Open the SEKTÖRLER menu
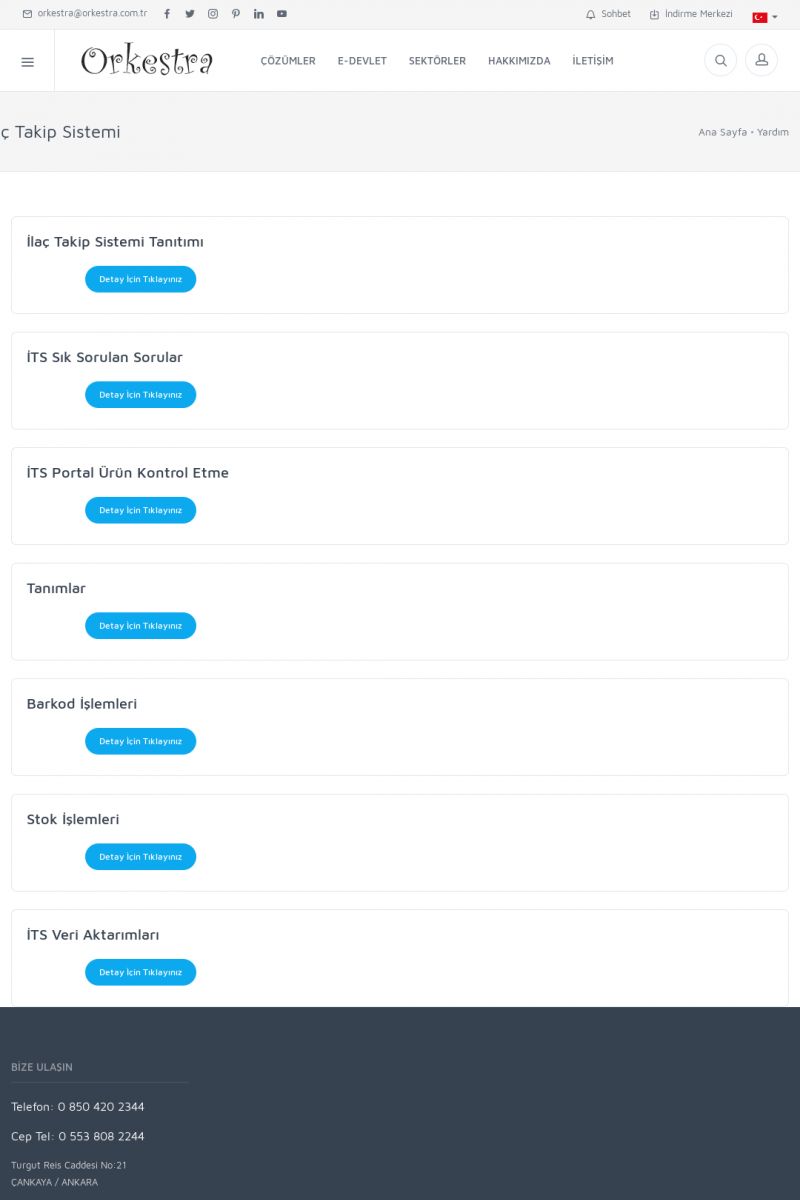800x1200 pixels. pyautogui.click(x=437, y=61)
